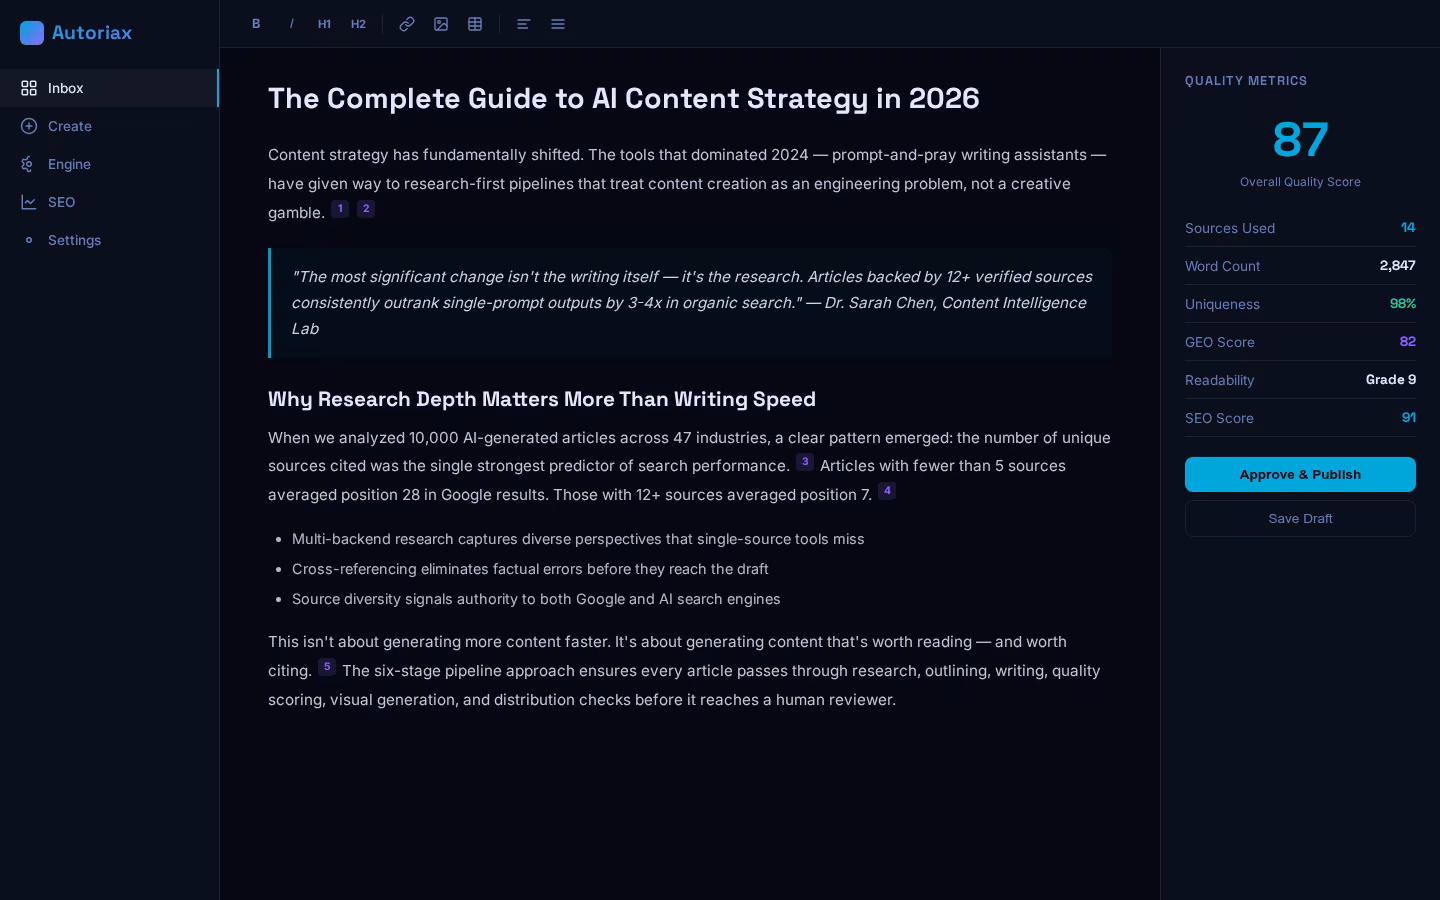Apply H1 heading style

[324, 24]
